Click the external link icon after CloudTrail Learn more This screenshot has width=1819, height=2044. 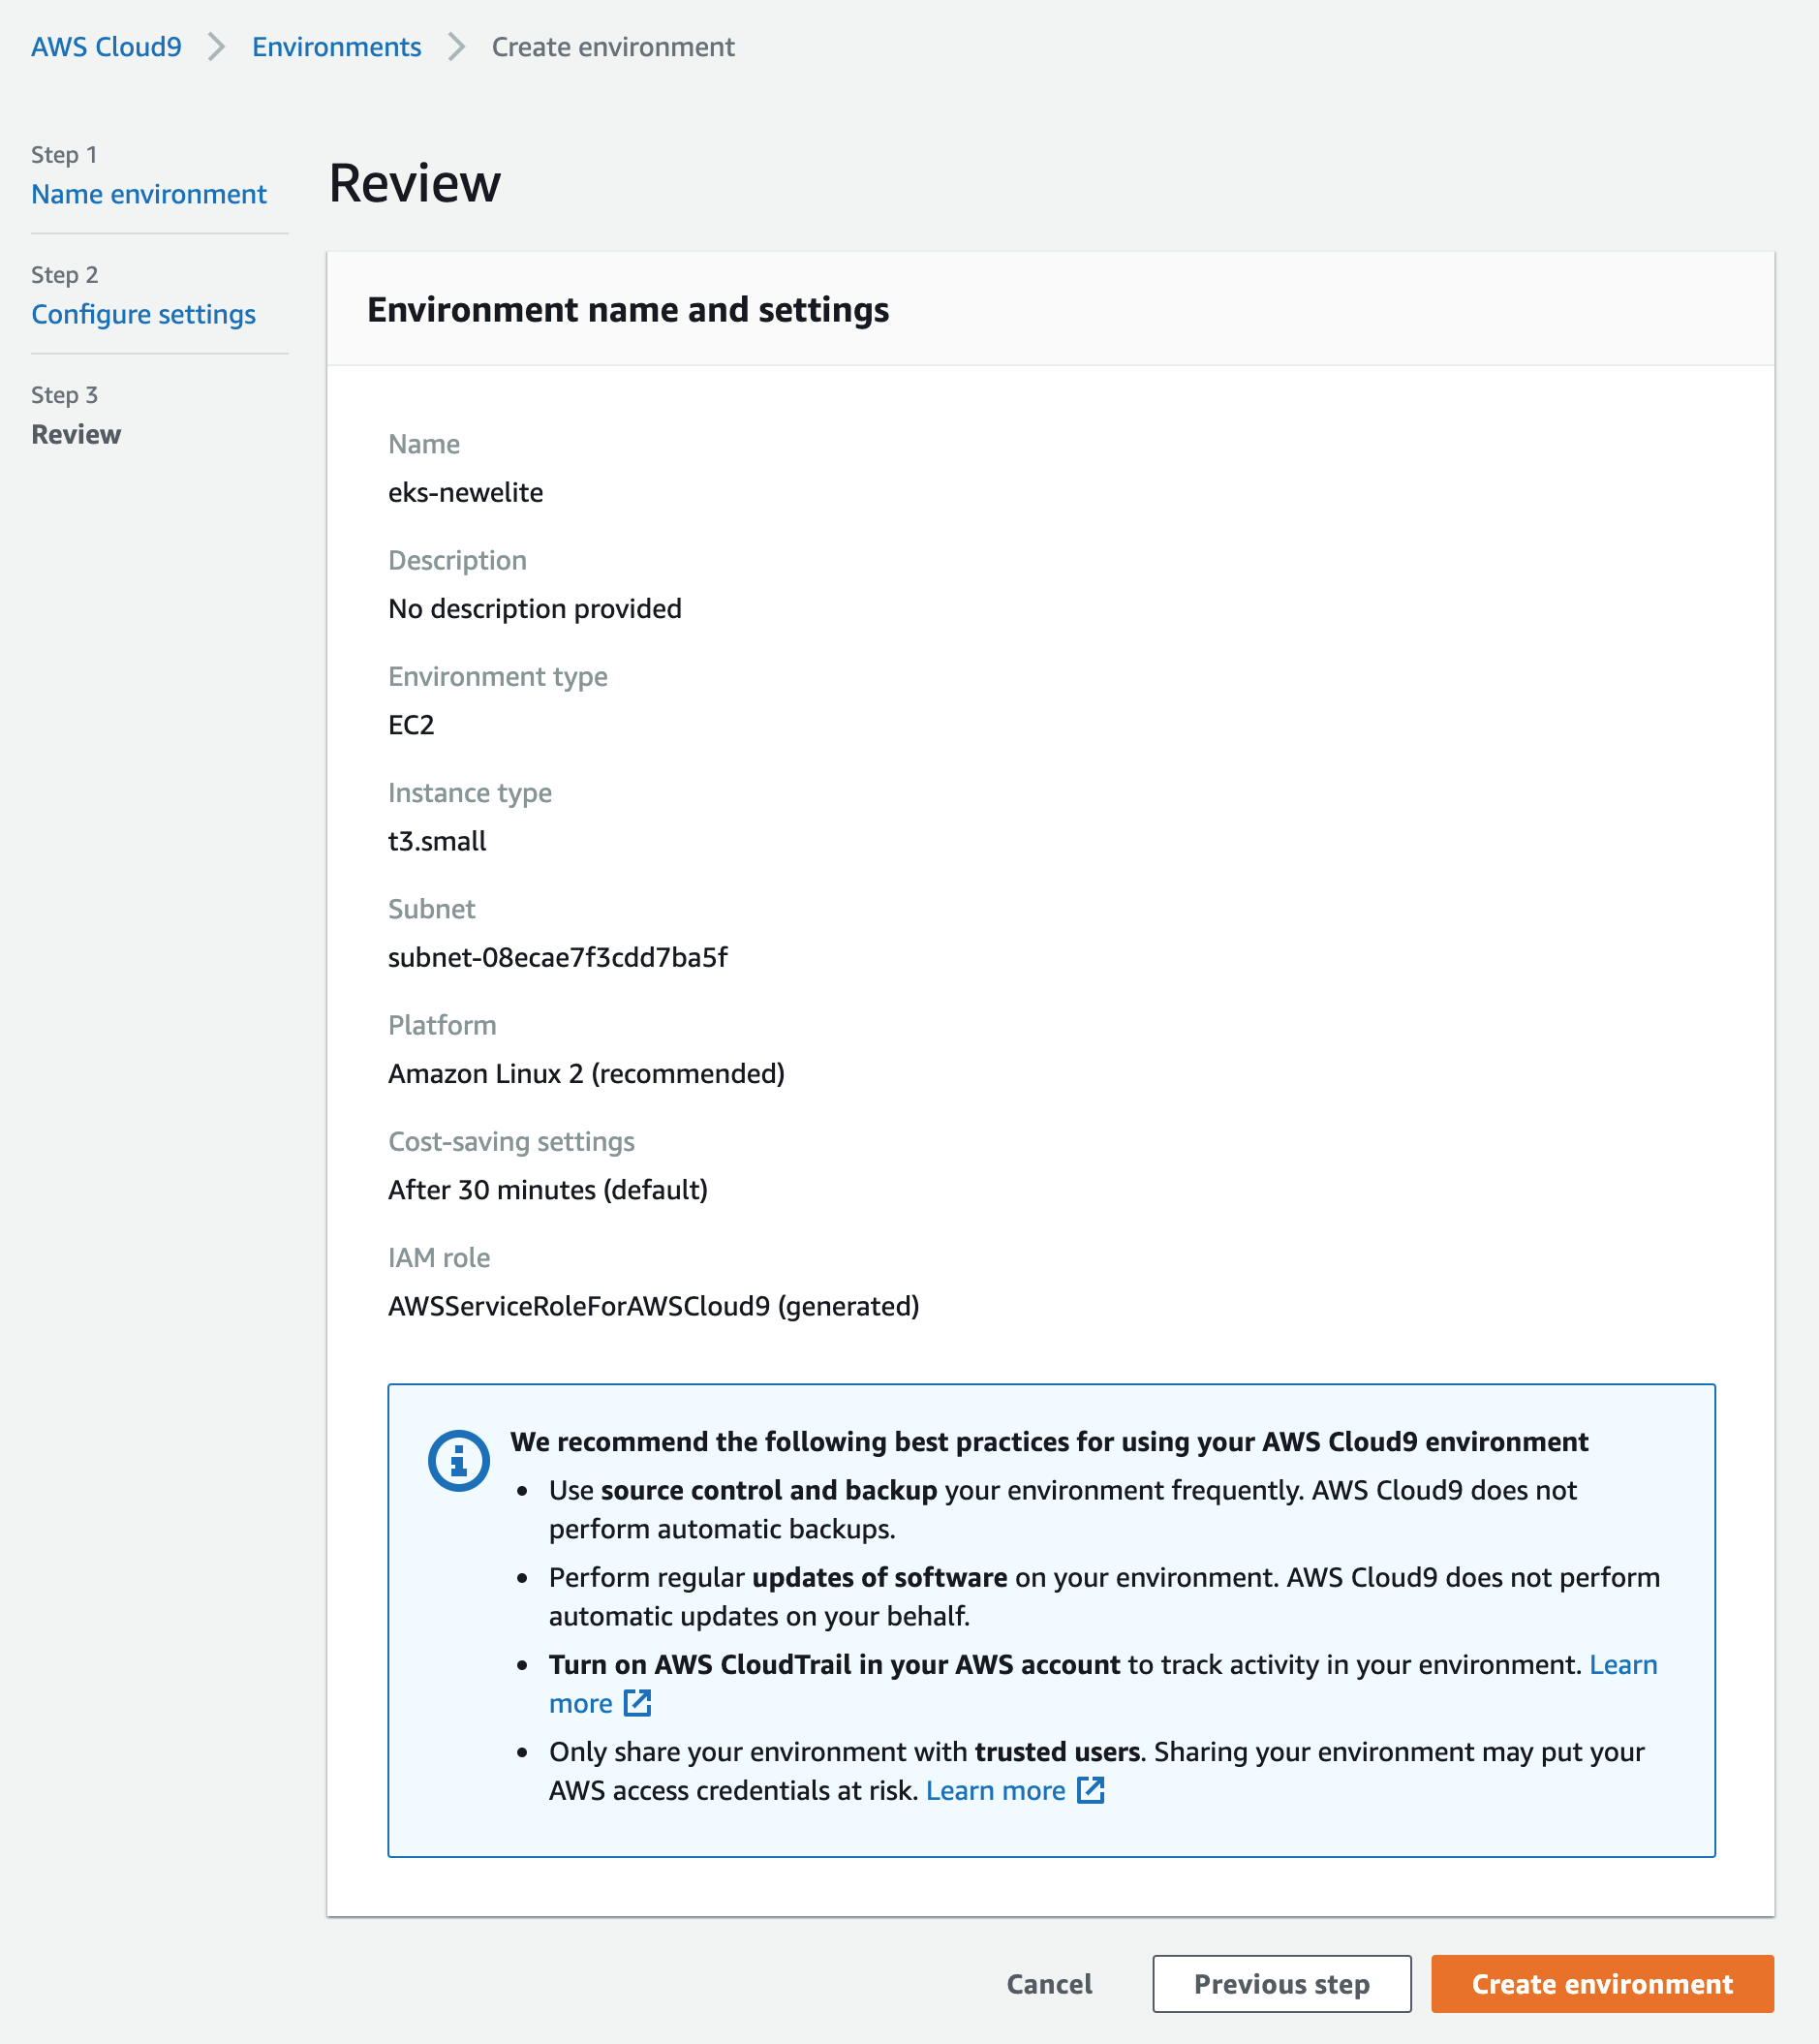pos(638,1703)
